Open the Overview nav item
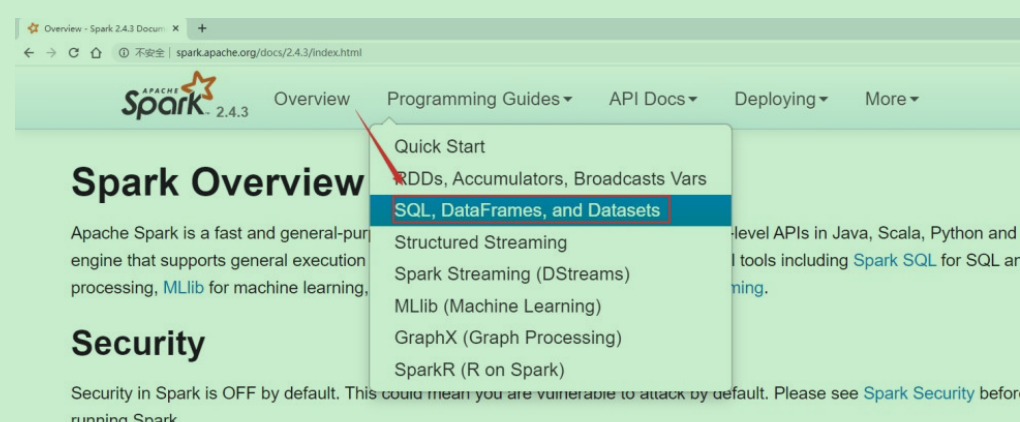Viewport: 1020px width, 422px height. (x=312, y=99)
